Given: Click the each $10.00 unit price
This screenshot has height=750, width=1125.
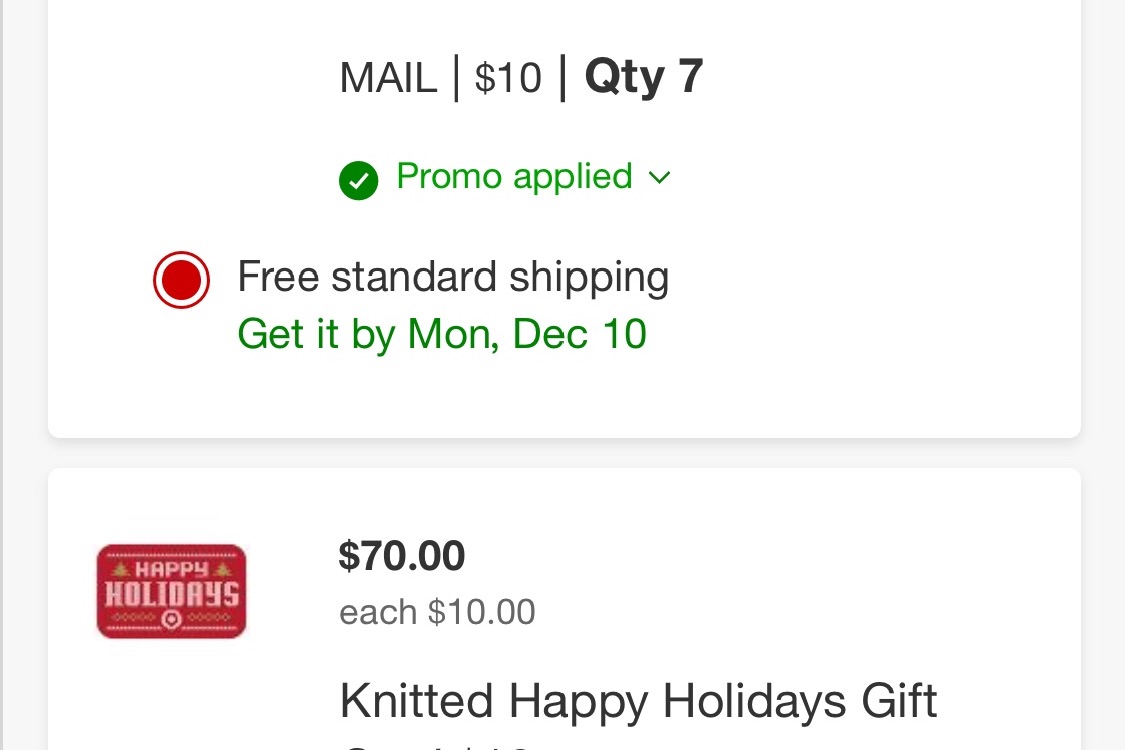Looking at the screenshot, I should click(437, 612).
